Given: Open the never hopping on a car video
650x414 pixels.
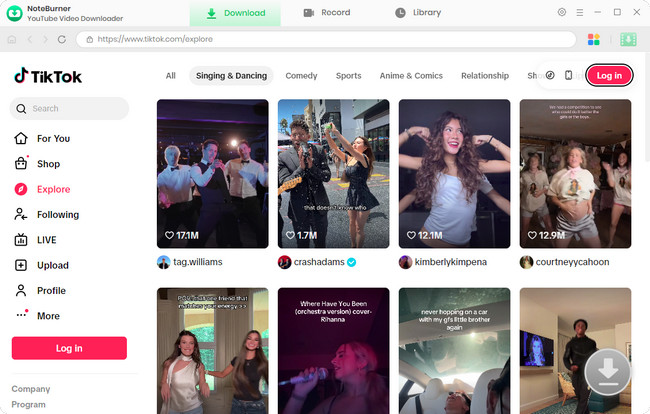Looking at the screenshot, I should [454, 351].
